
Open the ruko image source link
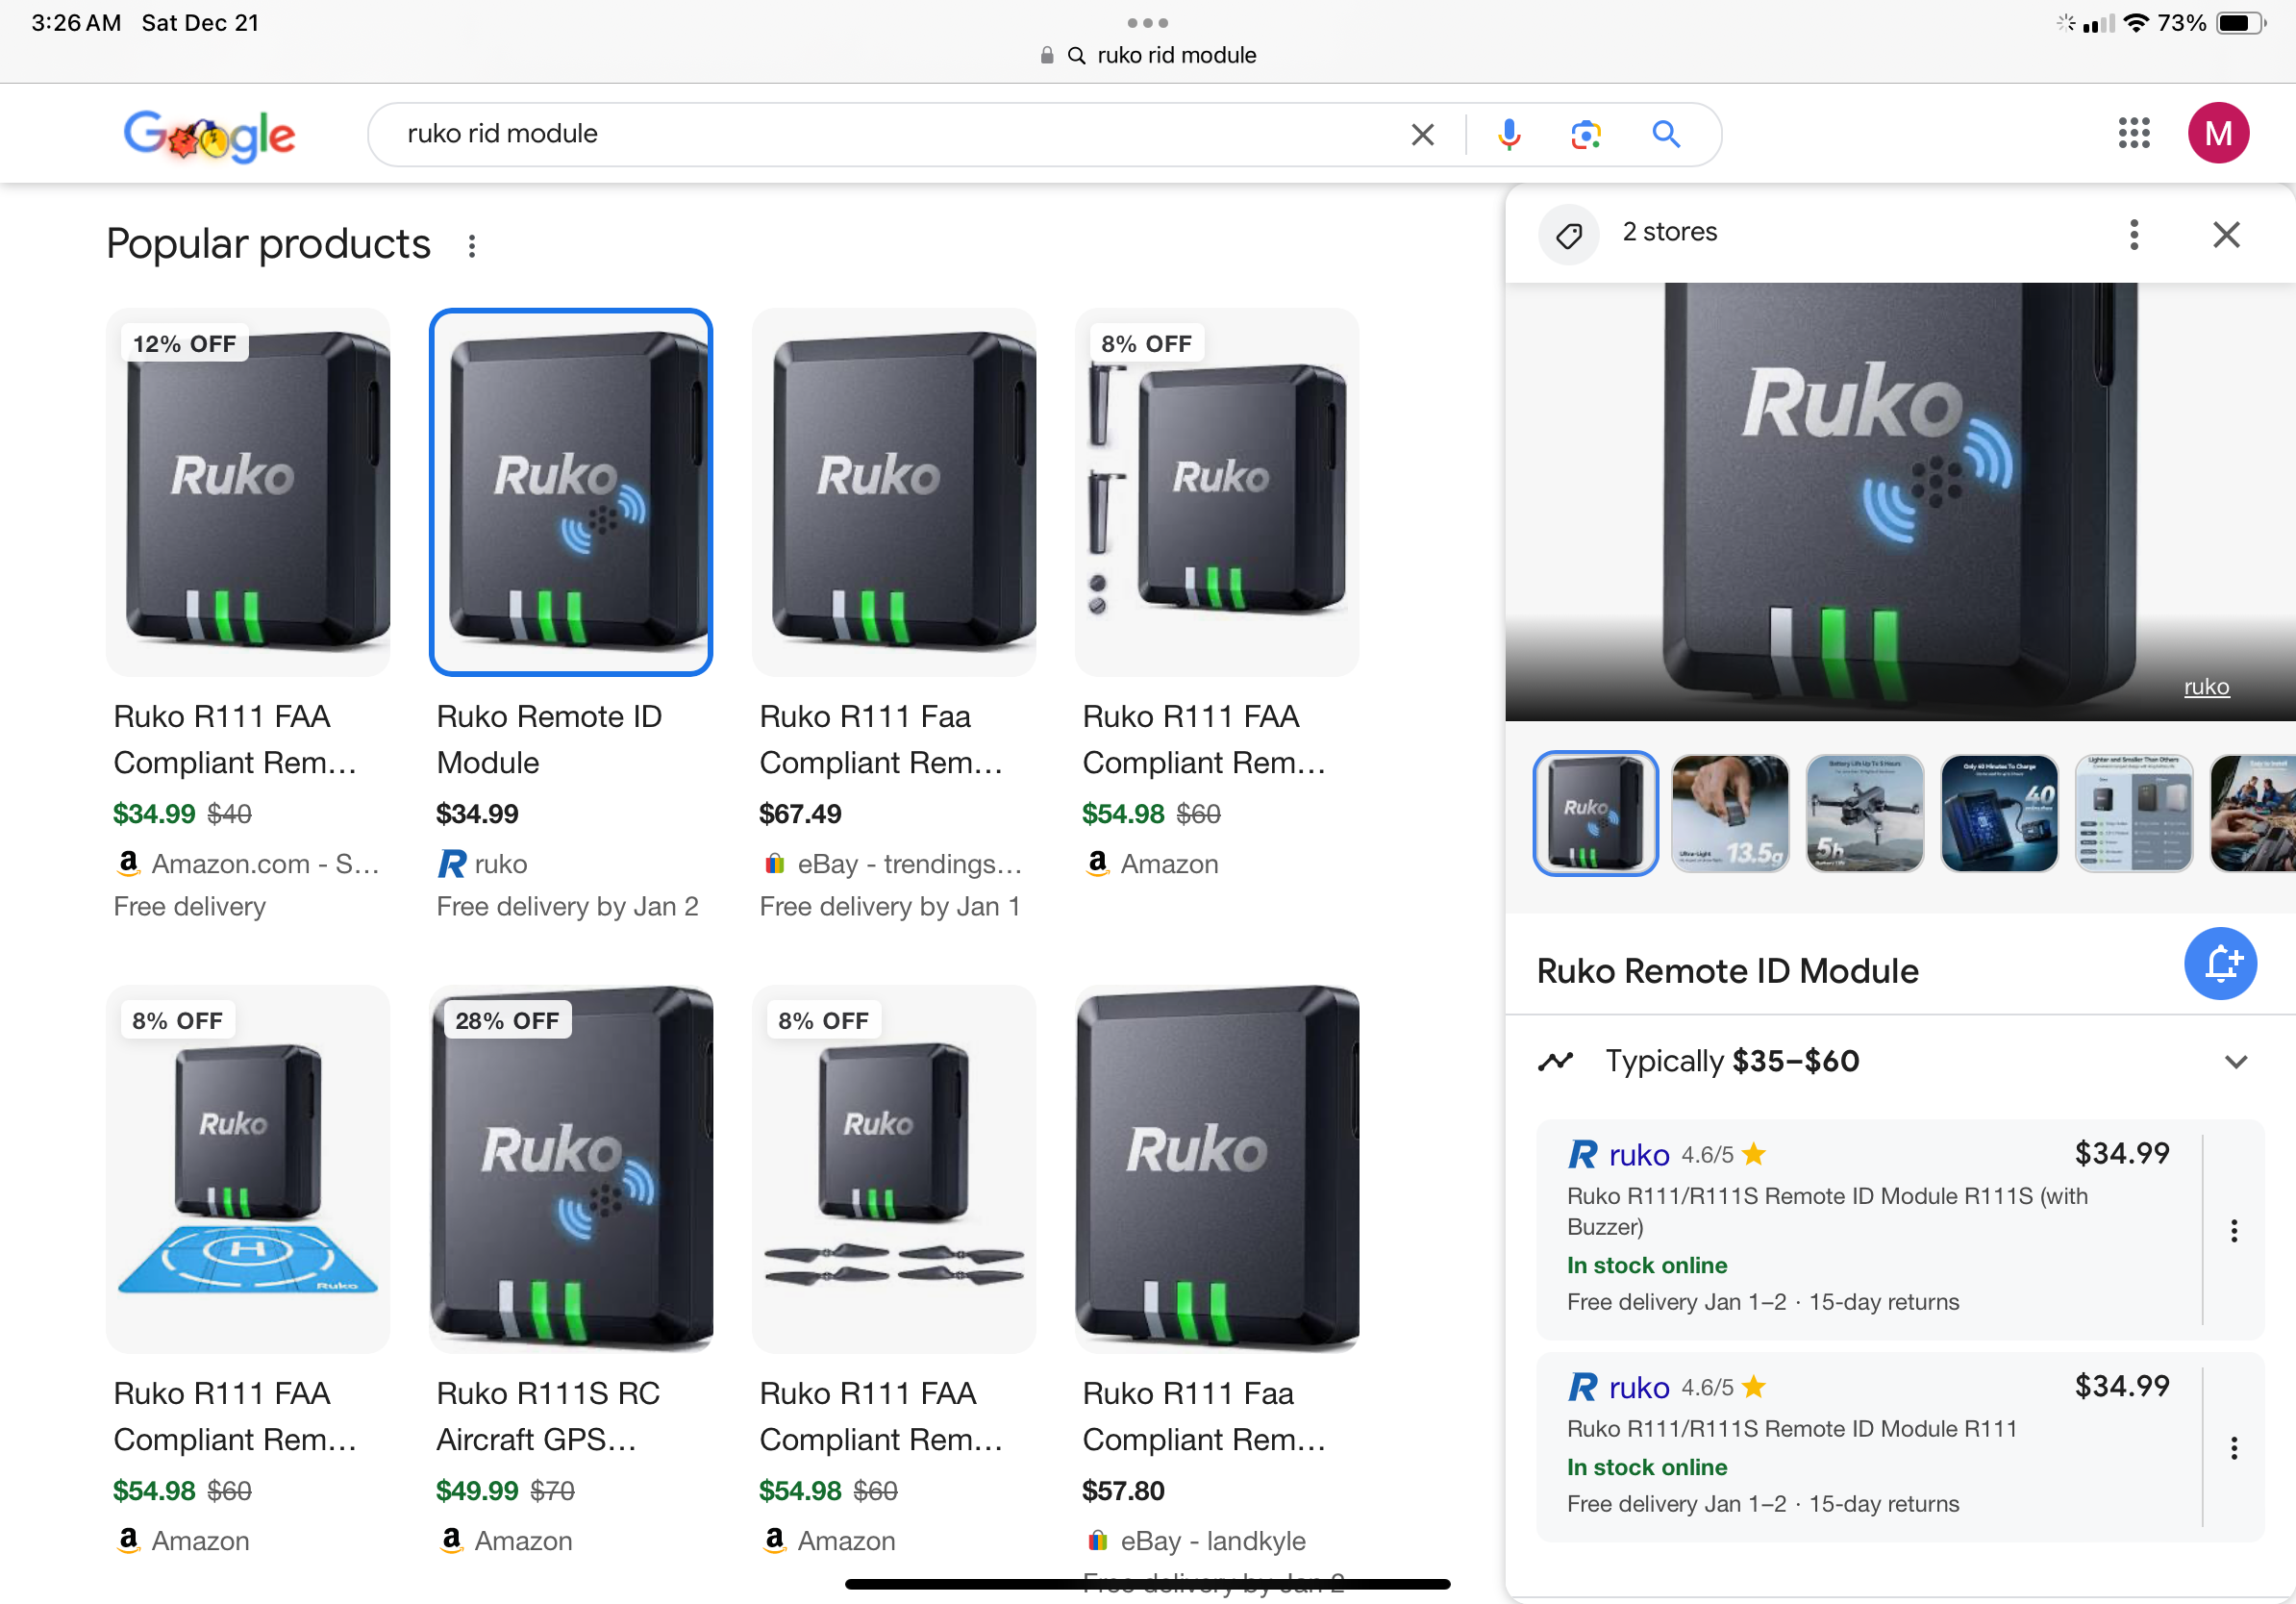[x=2206, y=687]
